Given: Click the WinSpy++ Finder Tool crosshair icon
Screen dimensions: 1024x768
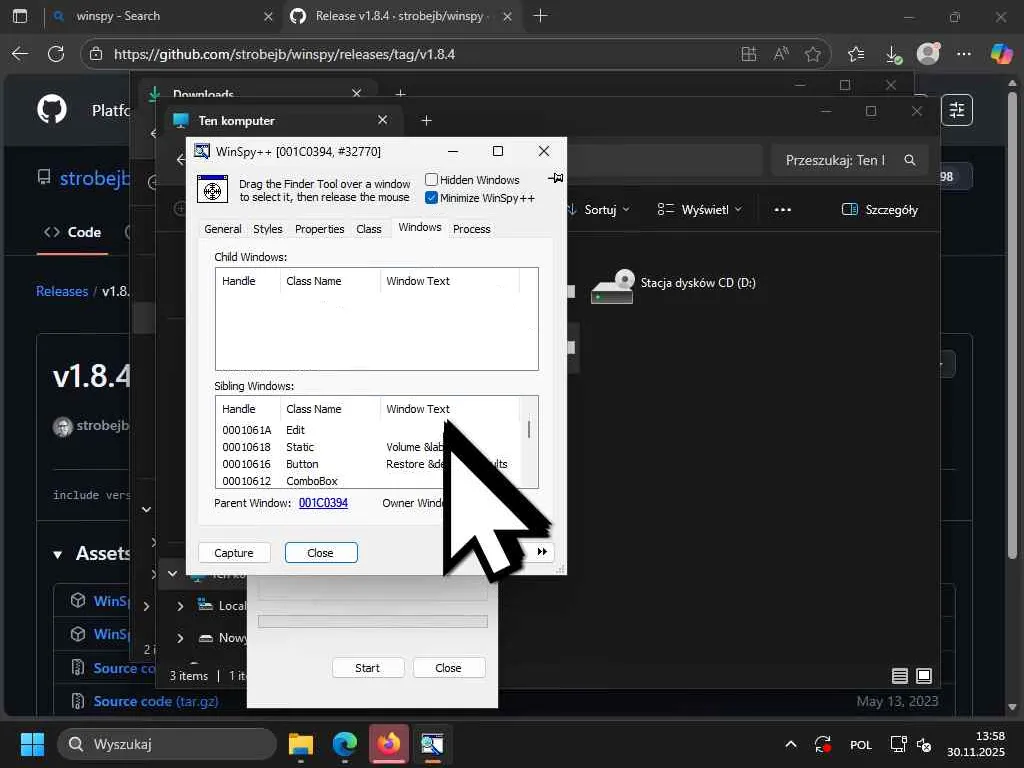Looking at the screenshot, I should coord(212,190).
